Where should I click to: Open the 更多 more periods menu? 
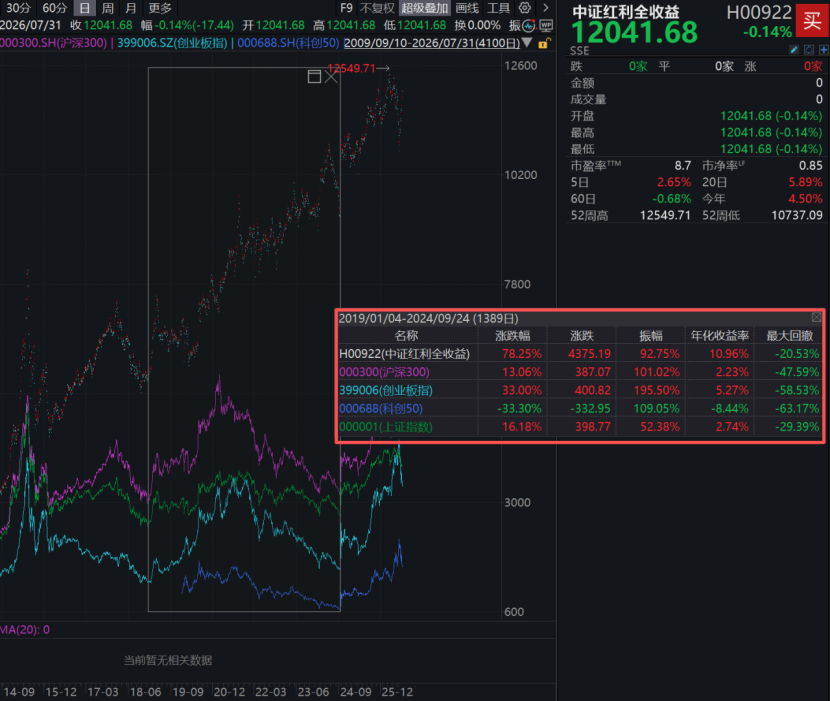pos(160,8)
